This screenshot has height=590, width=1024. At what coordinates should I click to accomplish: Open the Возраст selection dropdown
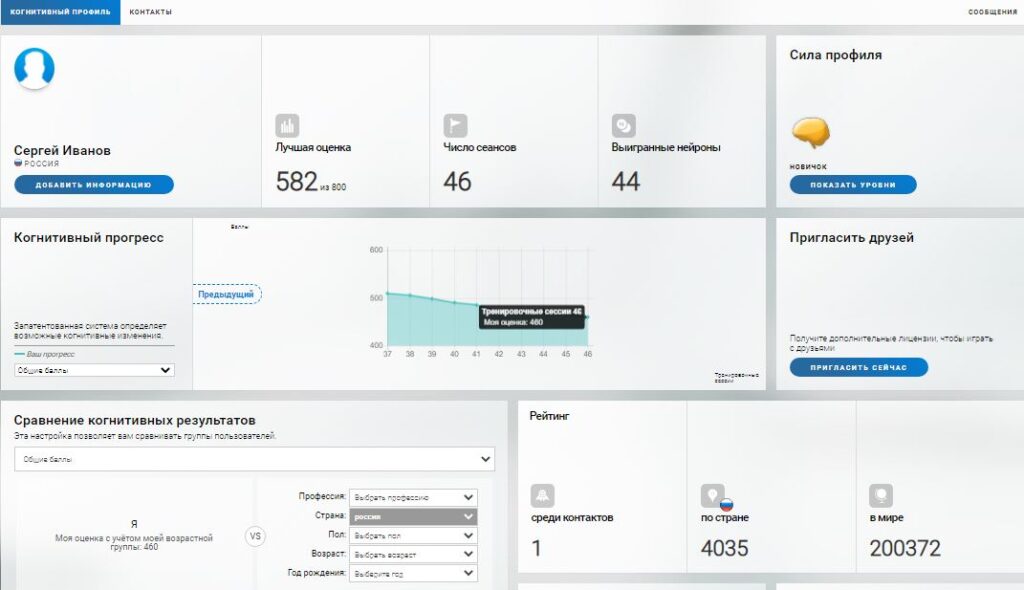pos(413,554)
